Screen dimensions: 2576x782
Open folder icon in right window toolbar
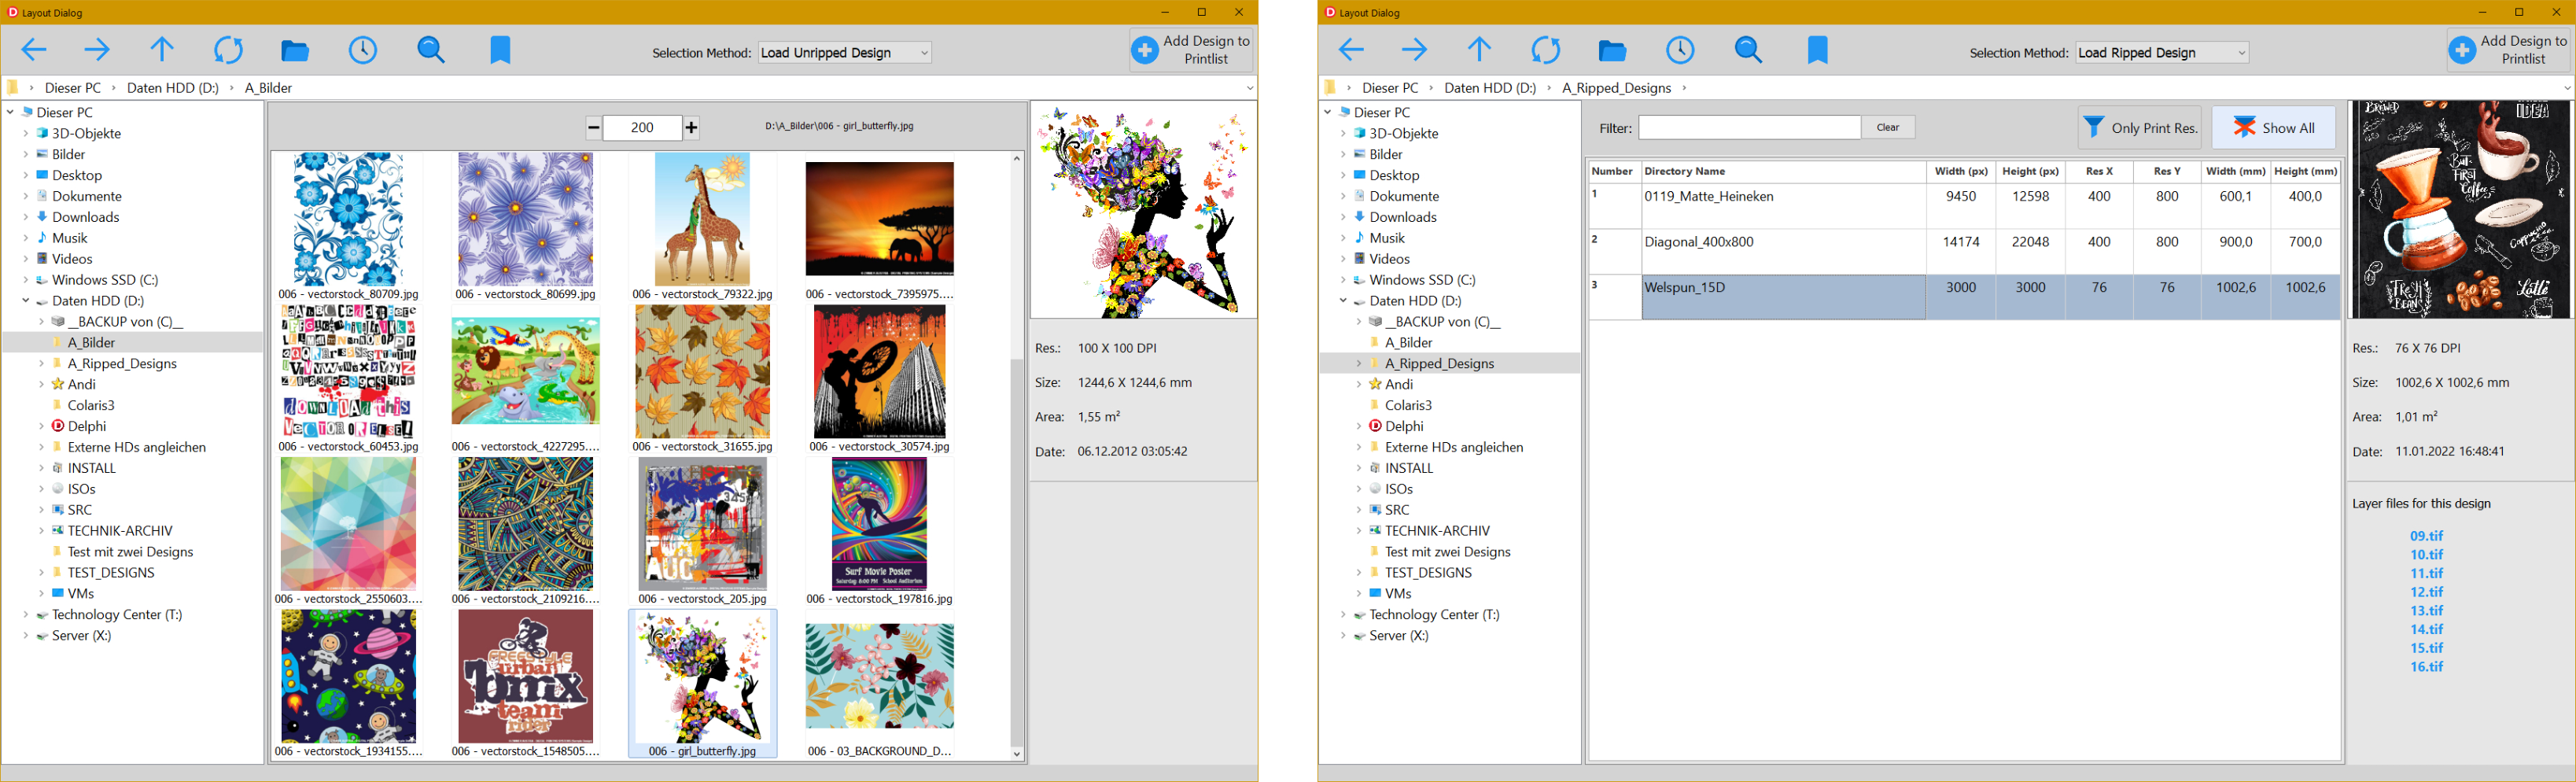click(1613, 51)
